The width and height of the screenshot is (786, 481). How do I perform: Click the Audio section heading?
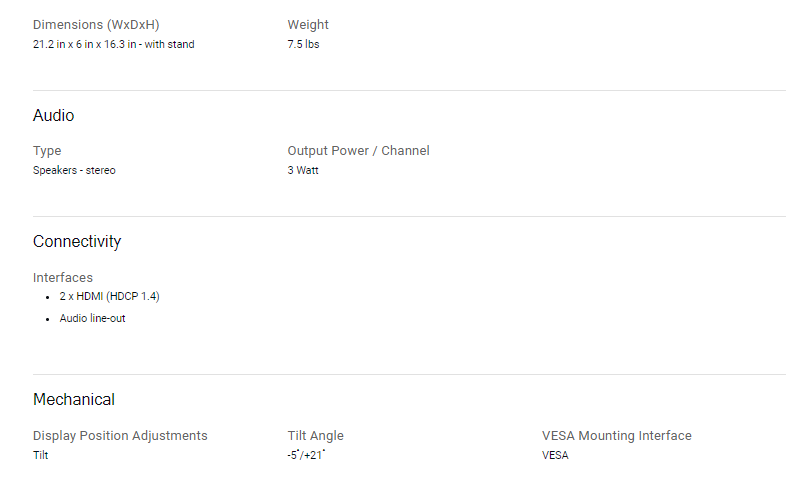(x=54, y=115)
